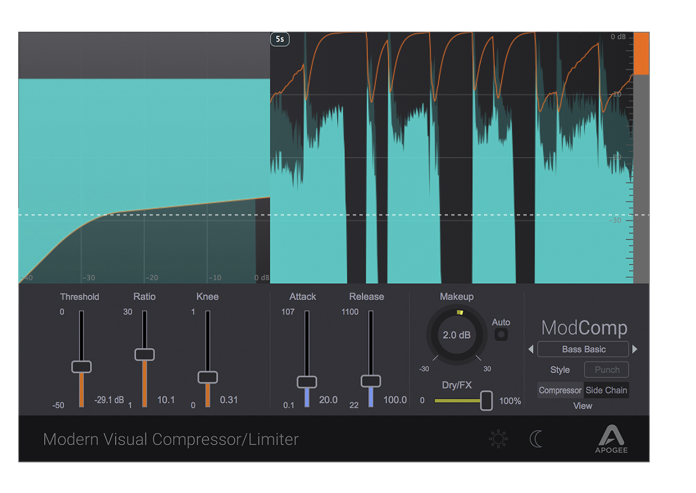Click the Knee slider handle
Viewport: 696px width, 493px height.
(x=208, y=377)
